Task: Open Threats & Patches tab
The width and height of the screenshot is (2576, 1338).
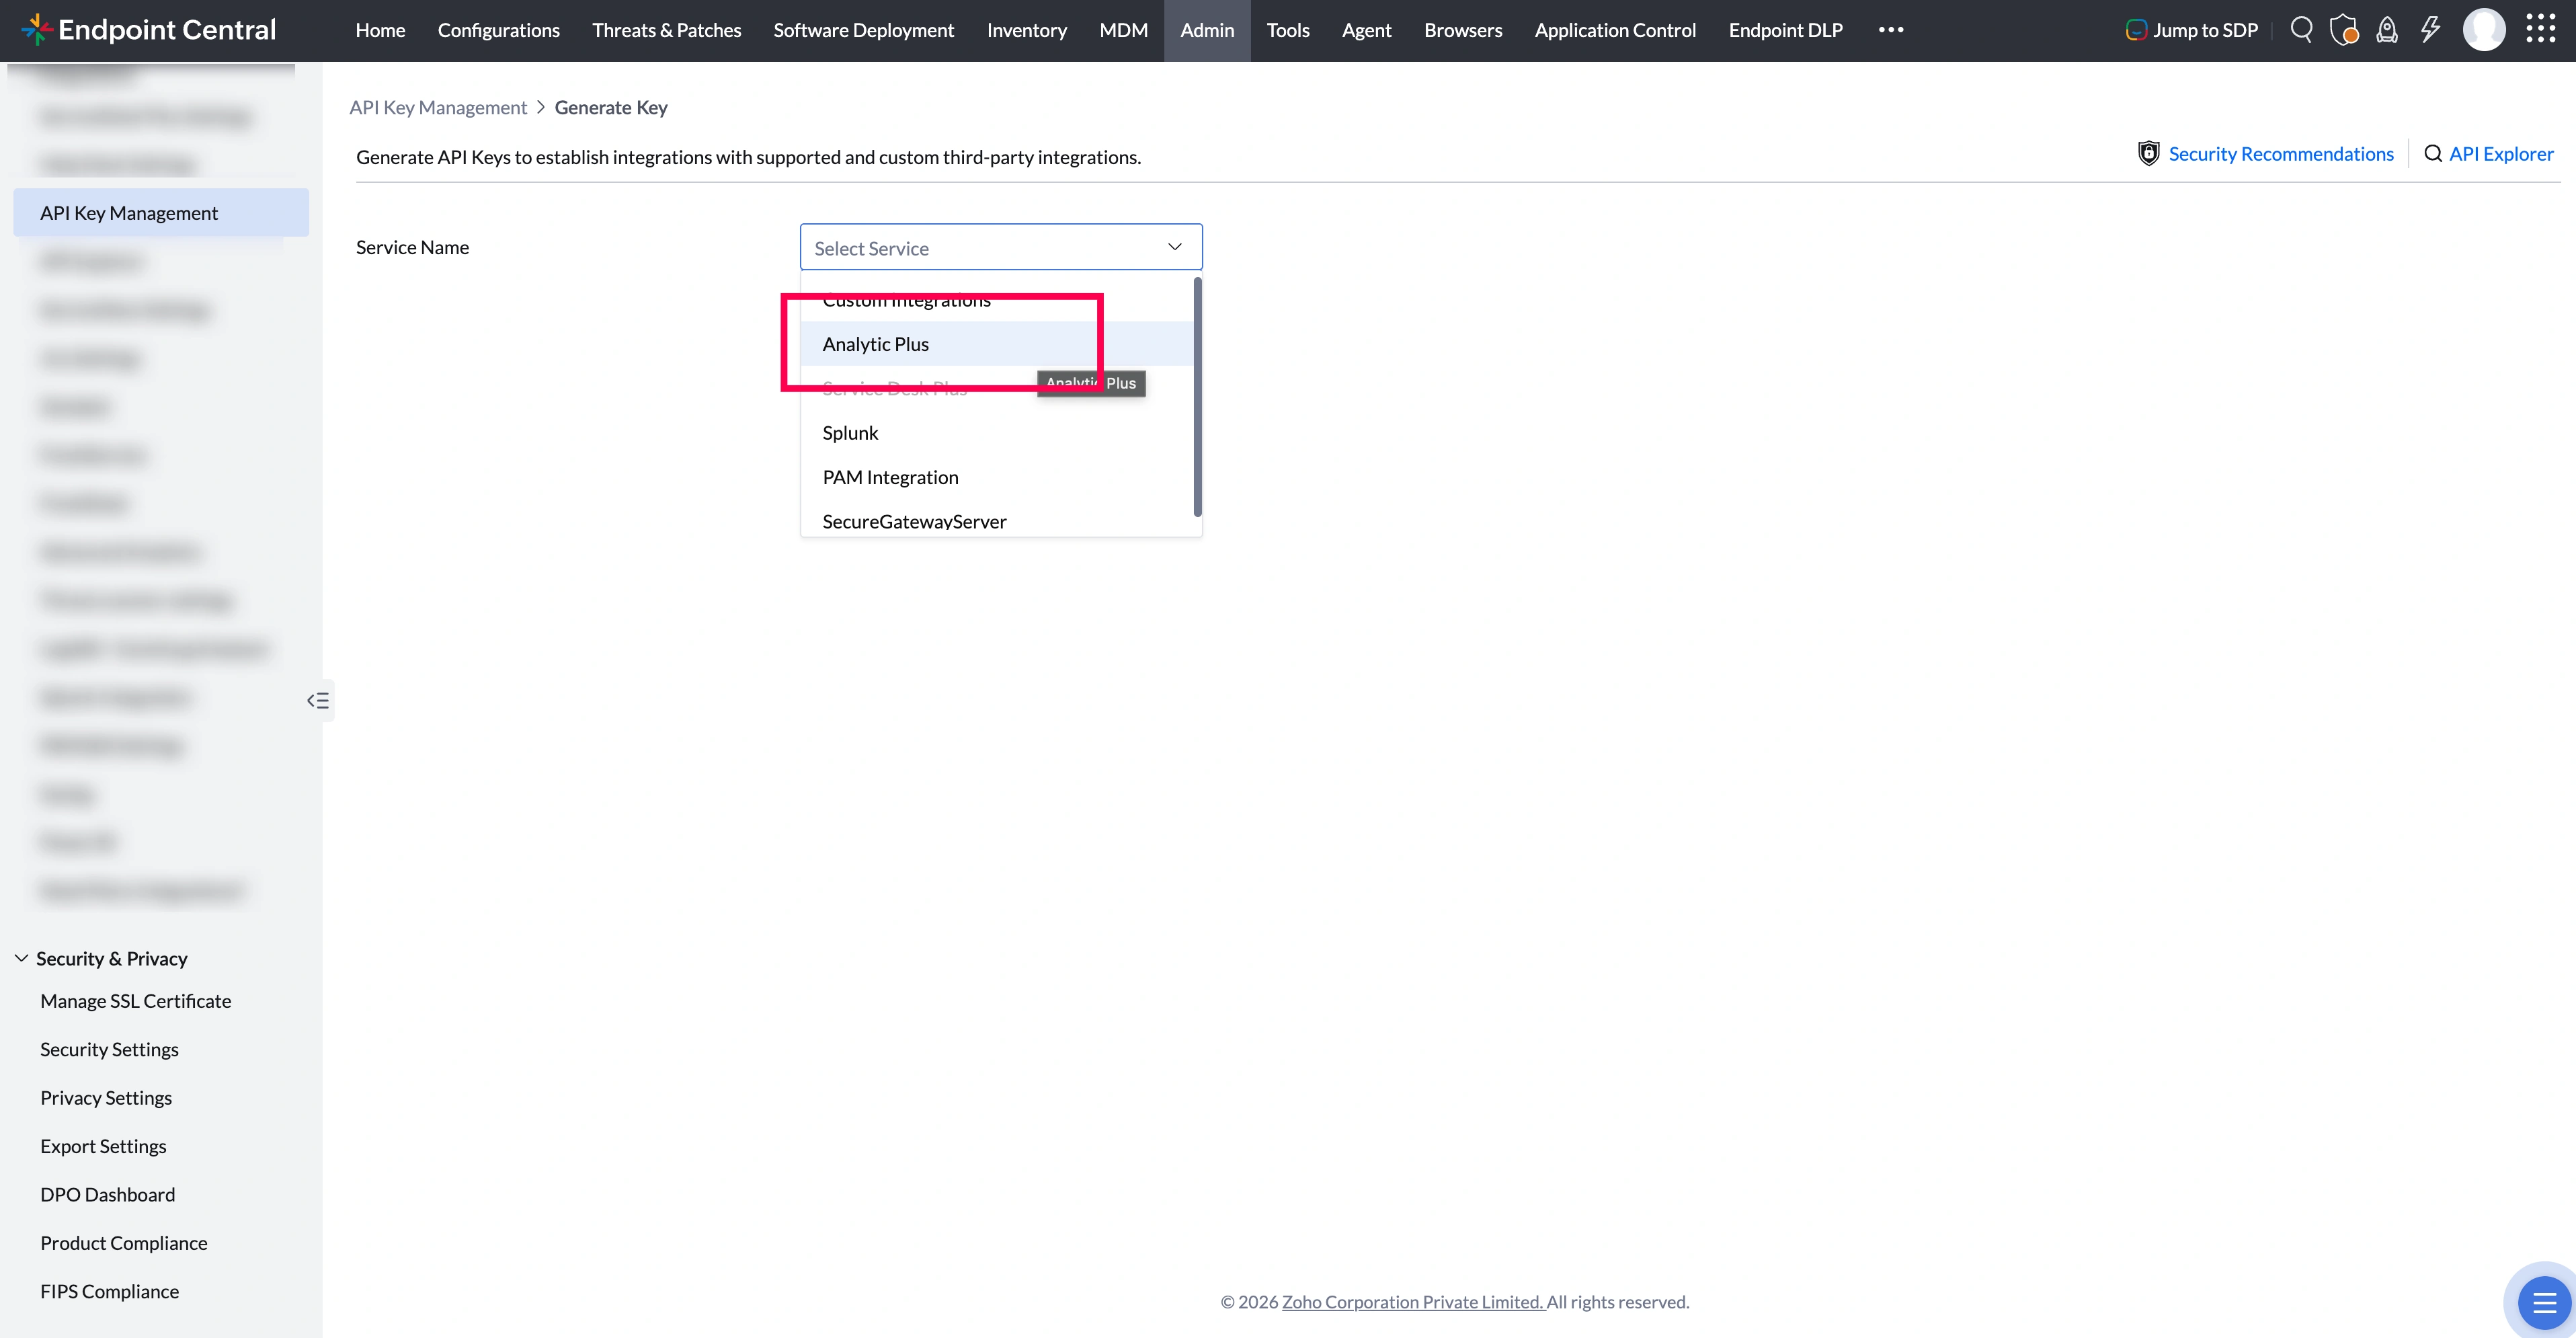Action: pyautogui.click(x=666, y=30)
